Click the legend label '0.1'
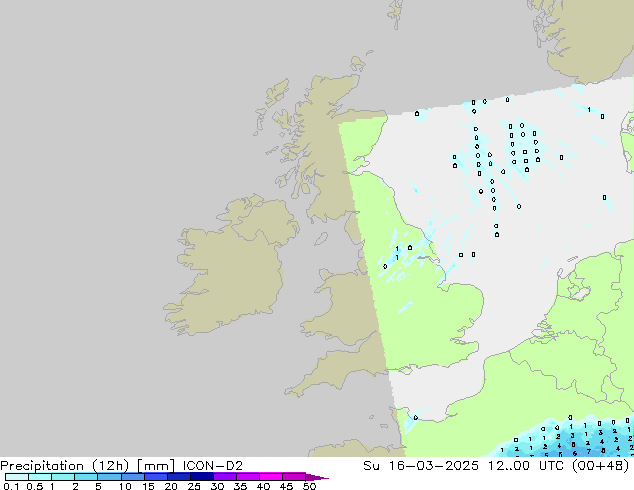This screenshot has height=490, width=634. (x=11, y=486)
